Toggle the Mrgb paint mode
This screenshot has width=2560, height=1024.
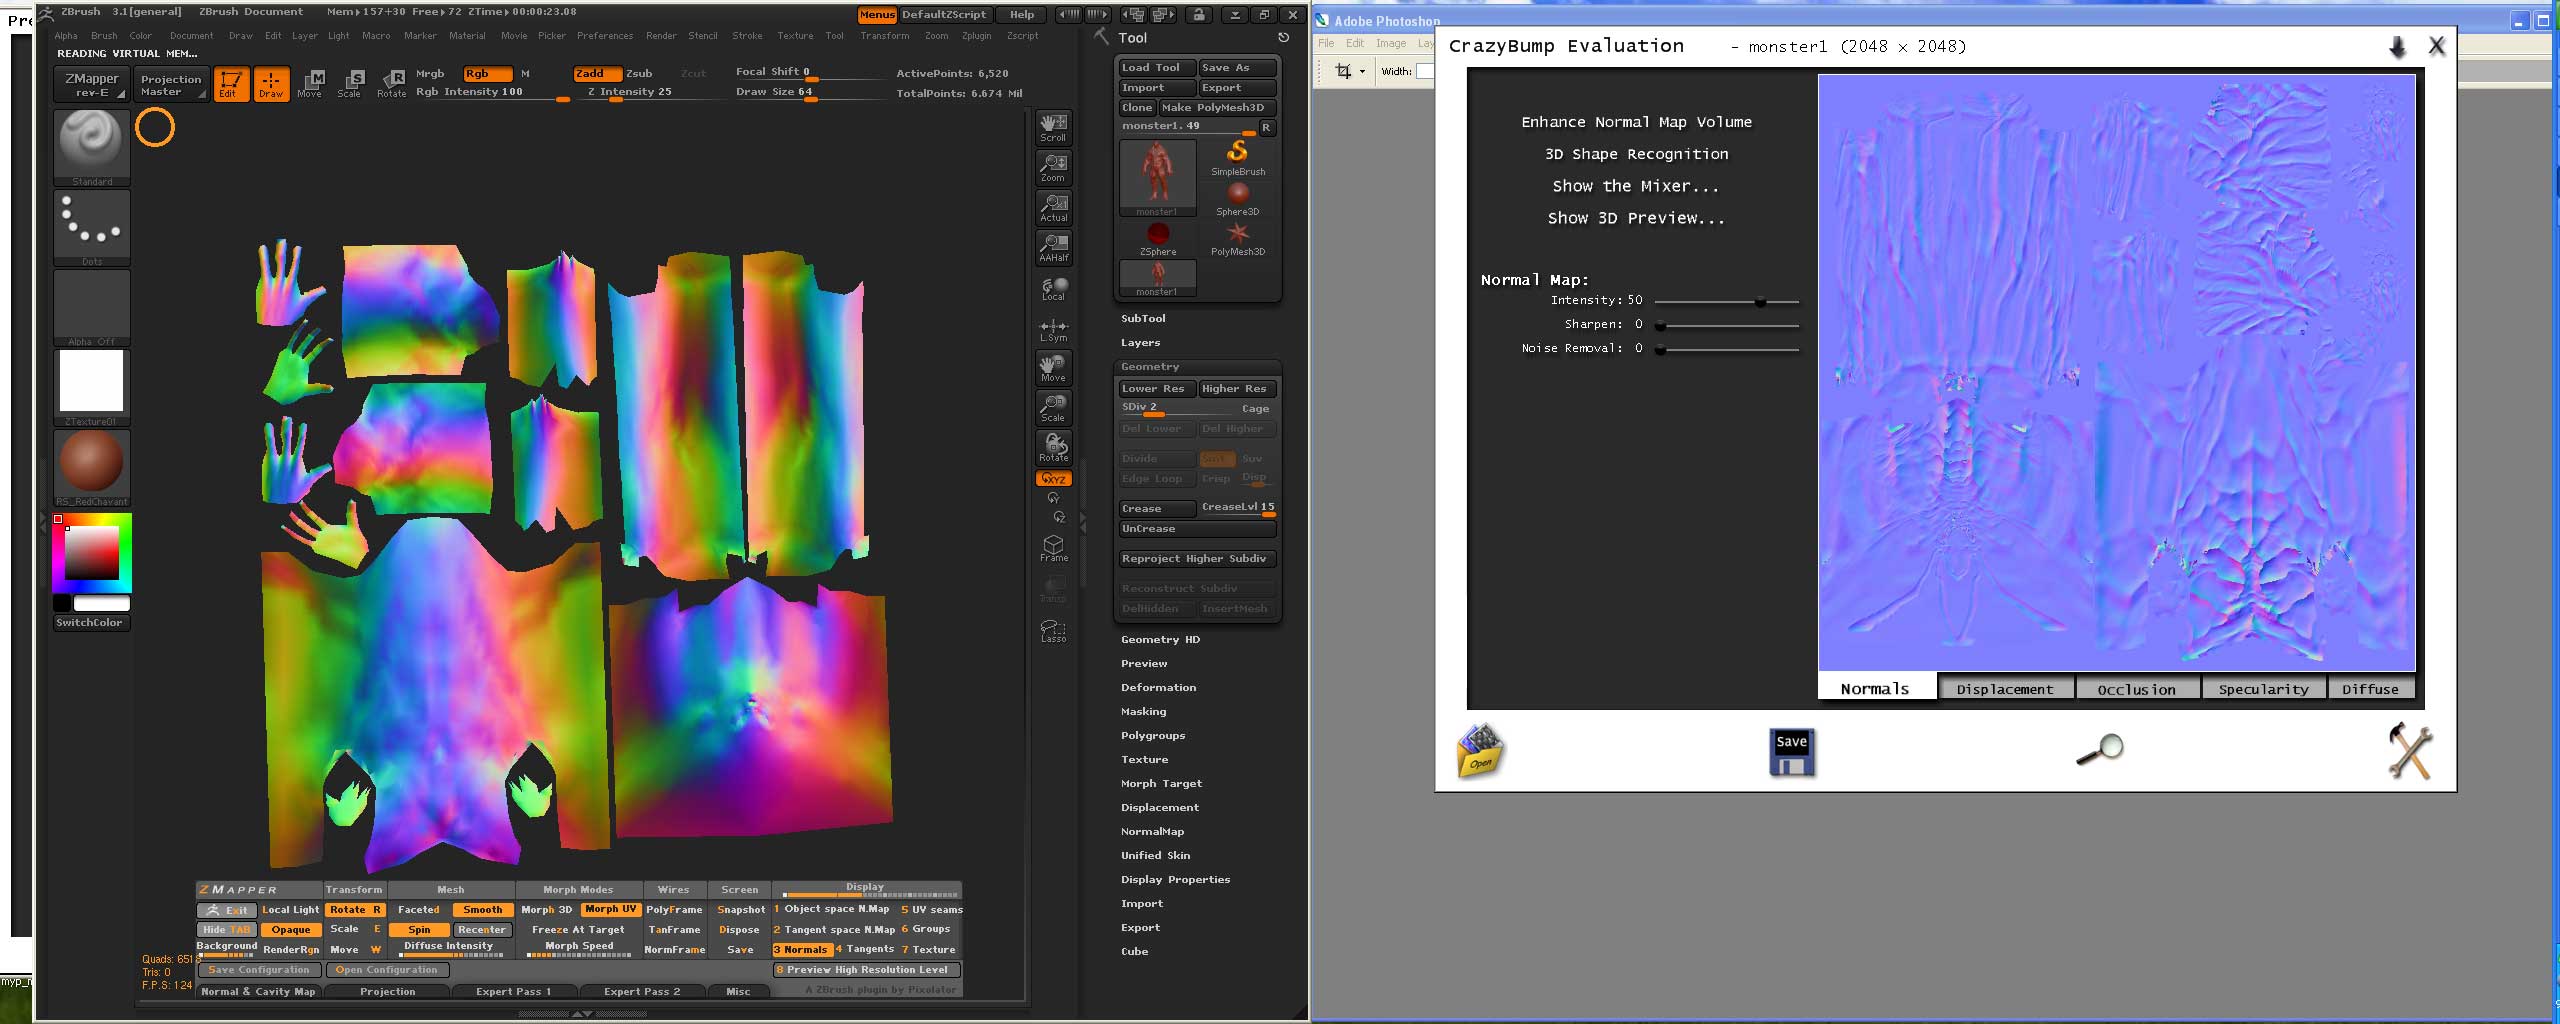click(430, 74)
